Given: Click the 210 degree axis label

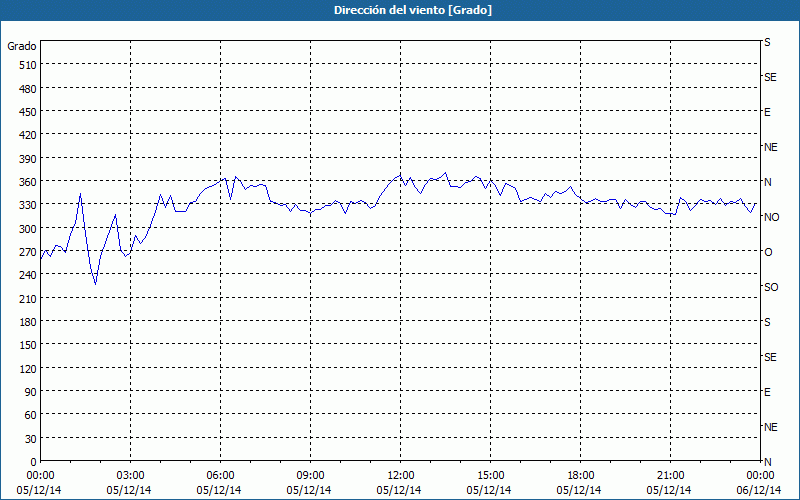Looking at the screenshot, I should (29, 298).
